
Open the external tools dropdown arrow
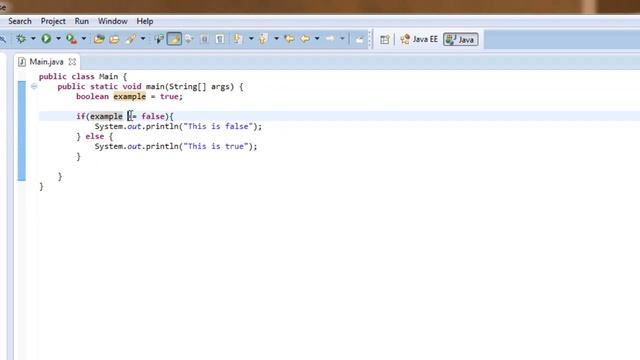click(84, 39)
